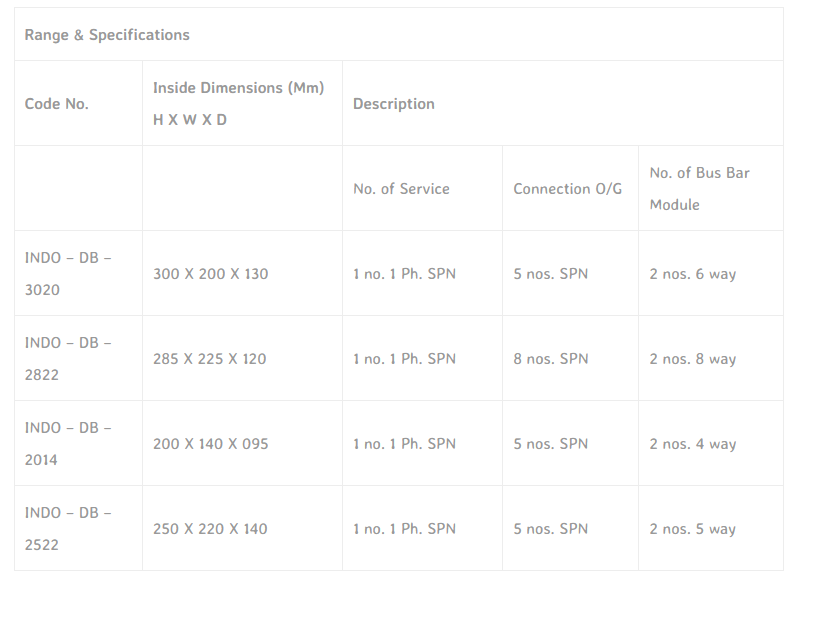Click the INDO – DB – 2014 code cell
The width and height of the screenshot is (814, 623).
coord(68,443)
